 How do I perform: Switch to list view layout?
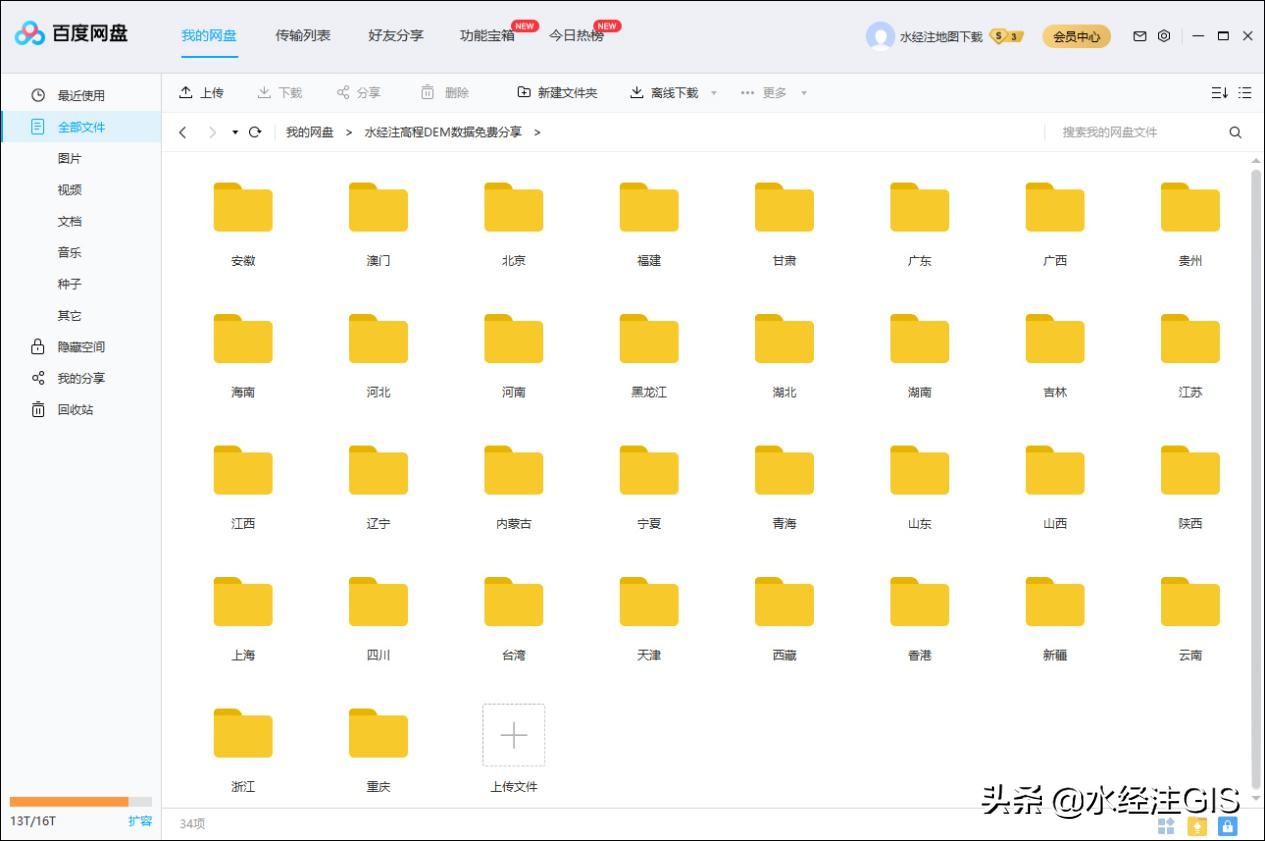pyautogui.click(x=1245, y=92)
